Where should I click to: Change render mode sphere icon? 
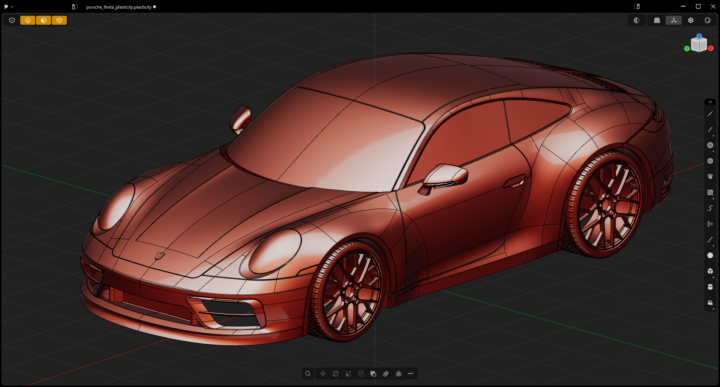pyautogui.click(x=707, y=20)
